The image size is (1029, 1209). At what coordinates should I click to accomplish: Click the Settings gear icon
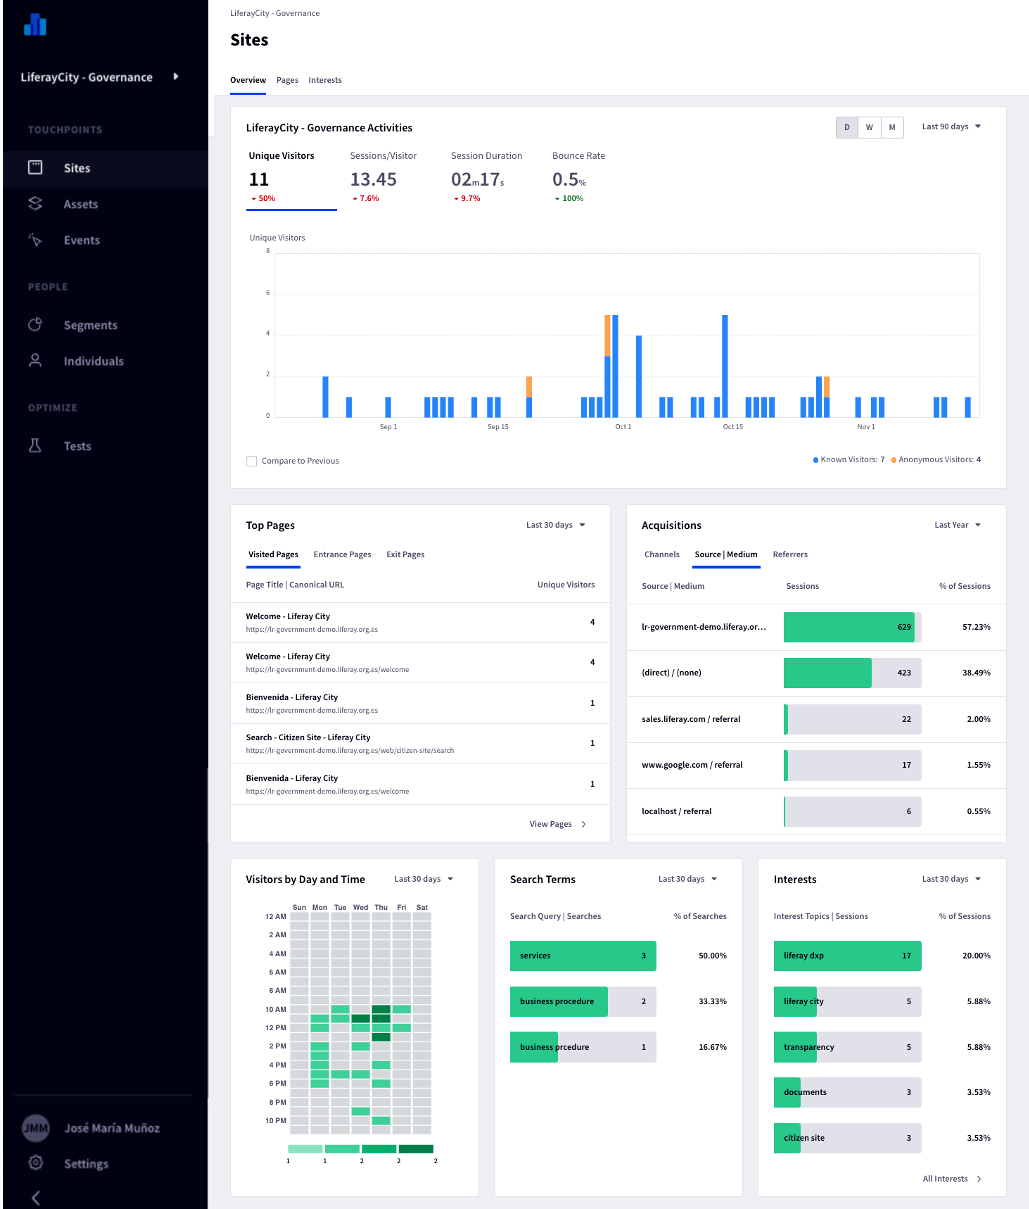(35, 1163)
